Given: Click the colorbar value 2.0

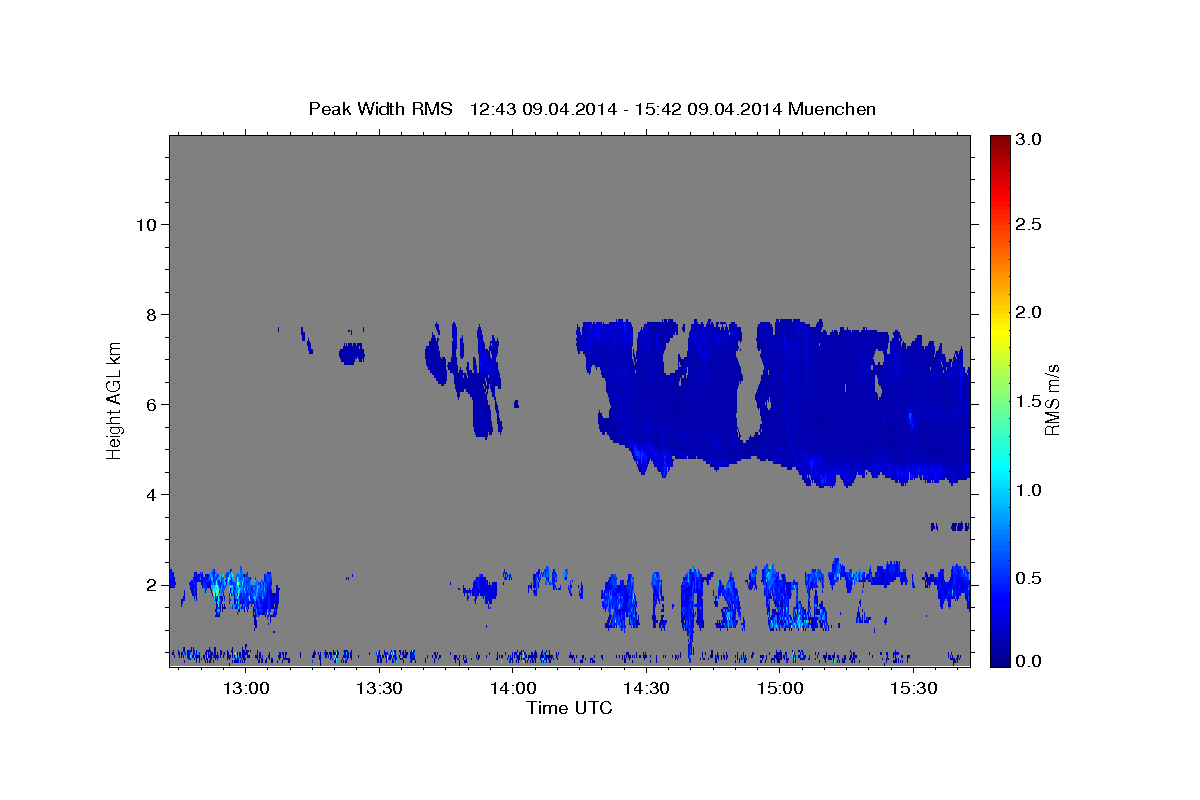Looking at the screenshot, I should point(1029,312).
